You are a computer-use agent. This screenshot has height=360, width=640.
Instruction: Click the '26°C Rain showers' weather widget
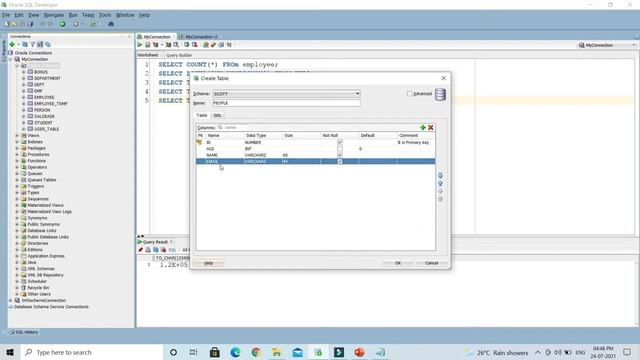tap(498, 352)
